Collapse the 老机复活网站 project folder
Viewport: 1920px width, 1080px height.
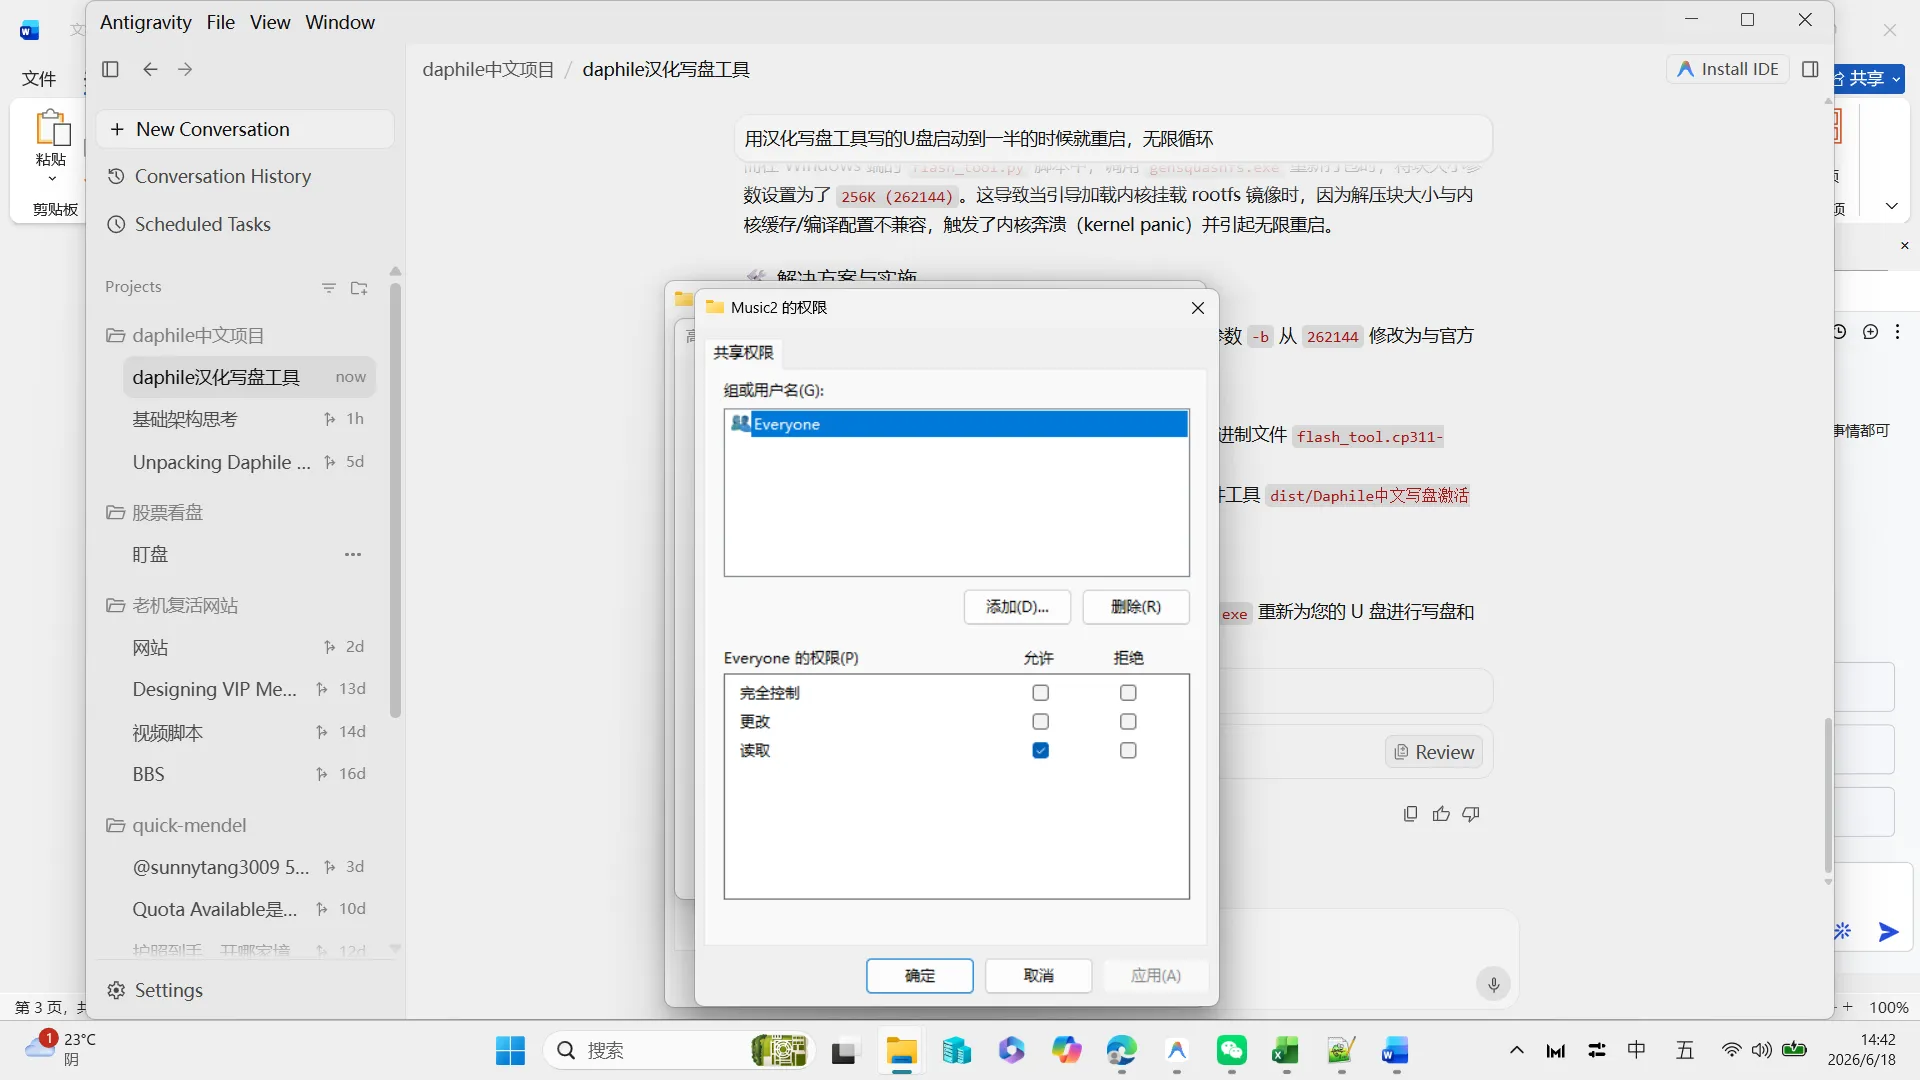115,606
